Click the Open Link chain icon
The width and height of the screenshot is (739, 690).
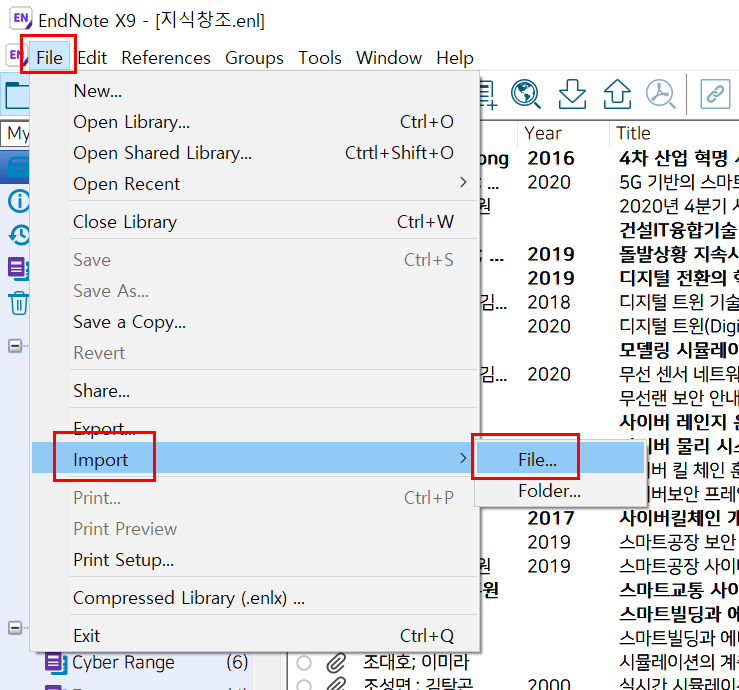point(715,94)
